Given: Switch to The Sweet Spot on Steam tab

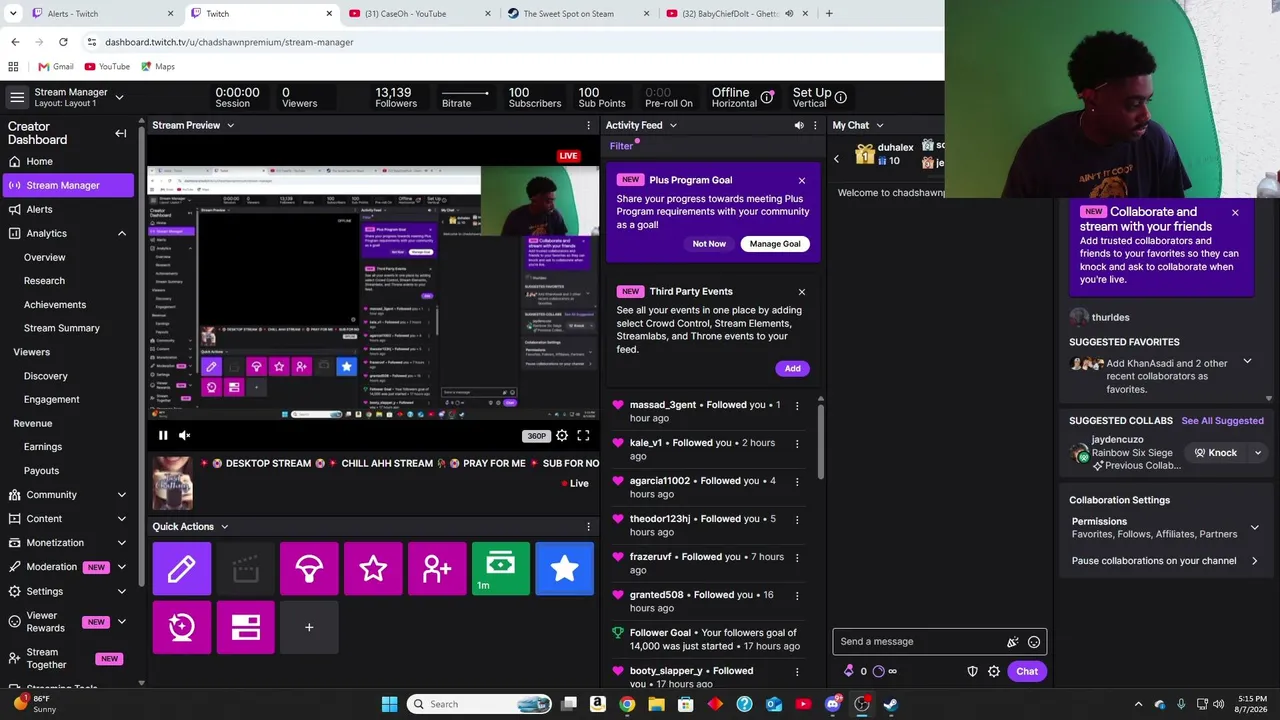Looking at the screenshot, I should click(577, 14).
